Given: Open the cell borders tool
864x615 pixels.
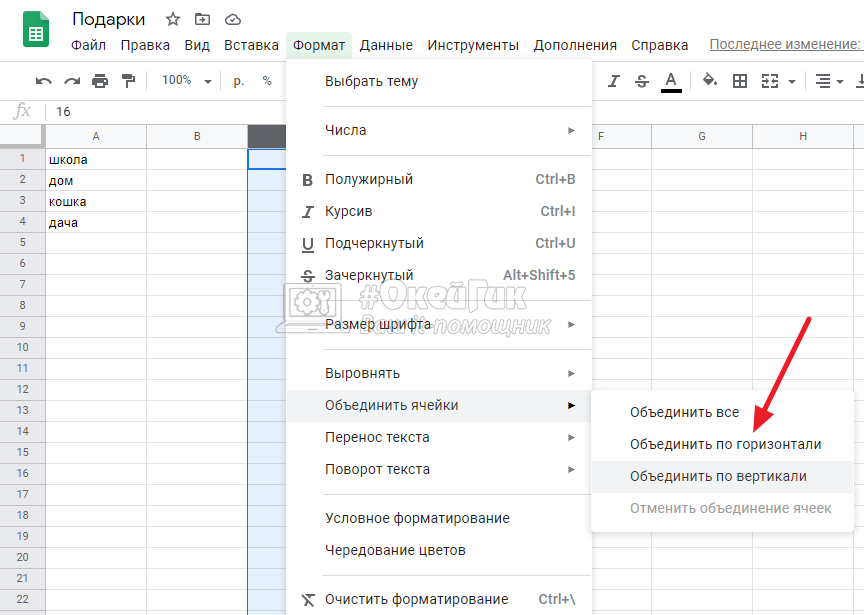Looking at the screenshot, I should click(740, 81).
